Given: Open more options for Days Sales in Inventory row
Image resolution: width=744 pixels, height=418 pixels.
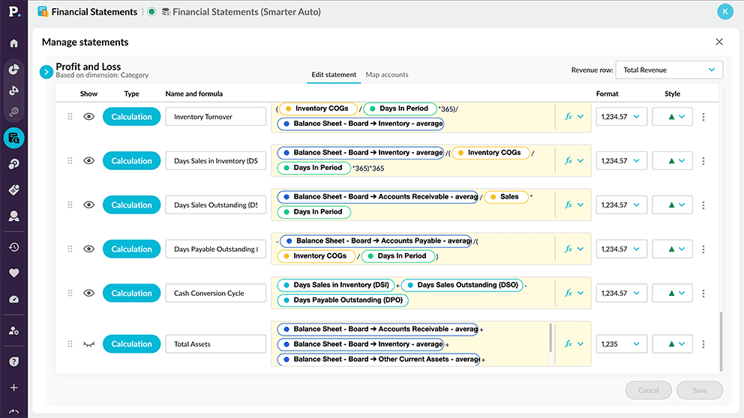Looking at the screenshot, I should 703,161.
